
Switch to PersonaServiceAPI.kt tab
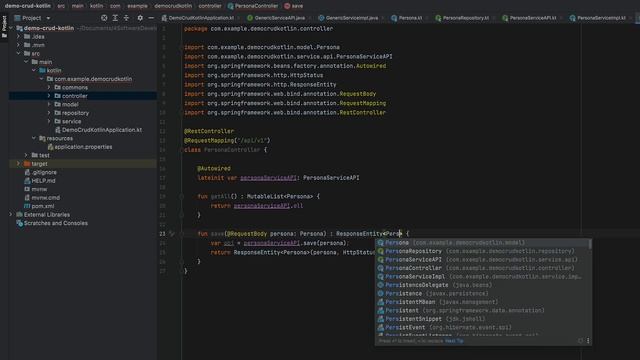pyautogui.click(x=529, y=18)
